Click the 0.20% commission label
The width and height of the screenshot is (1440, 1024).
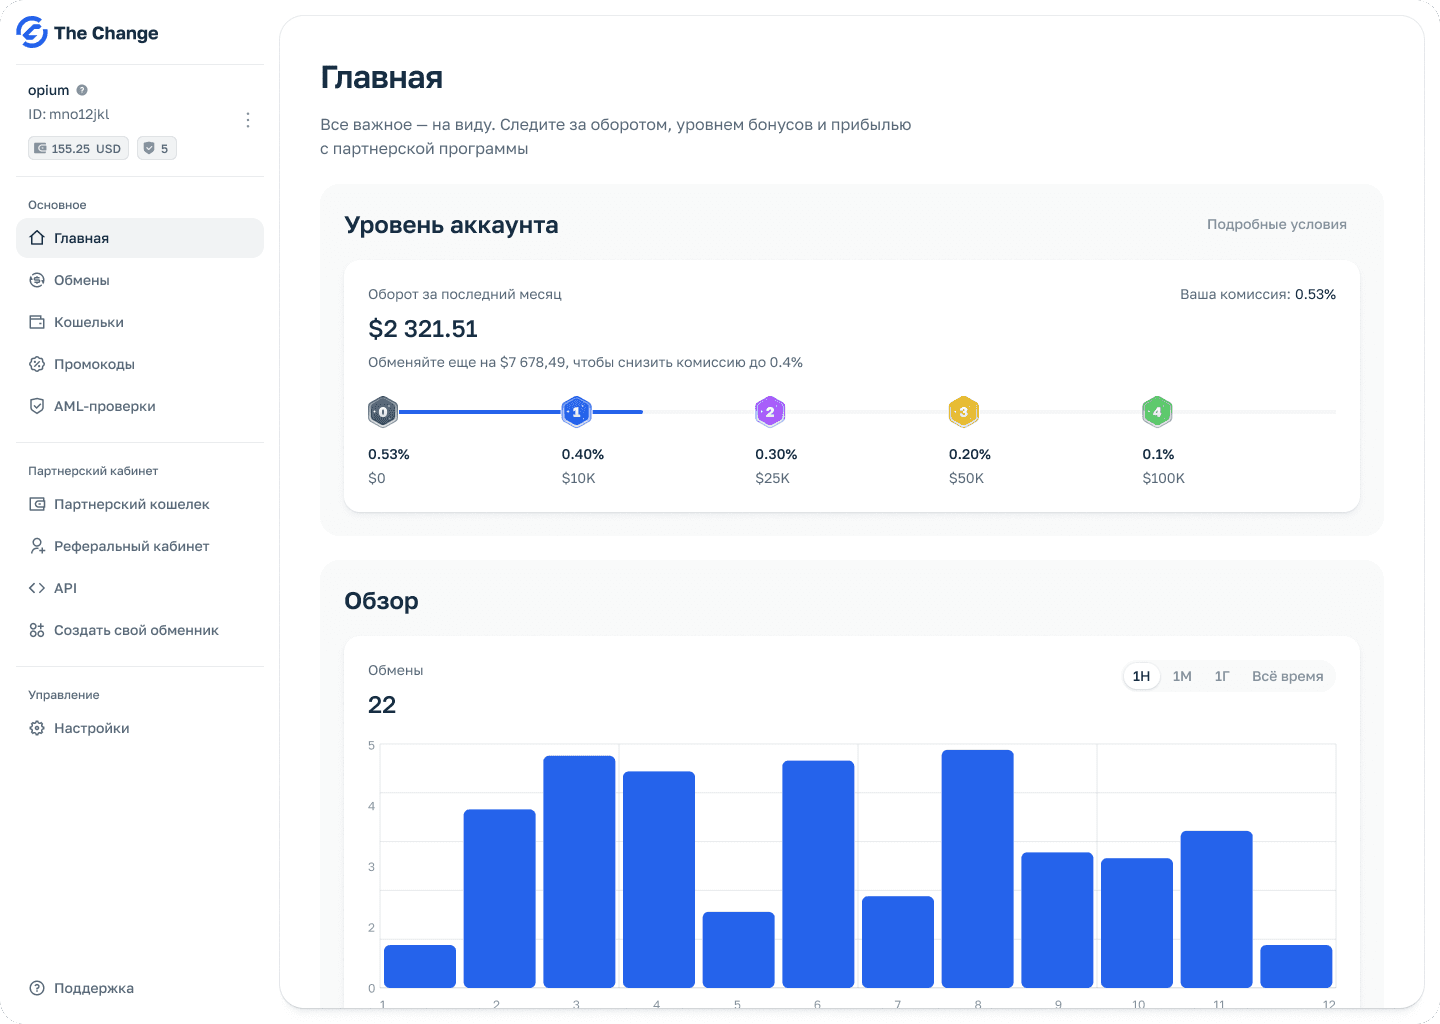pos(970,454)
